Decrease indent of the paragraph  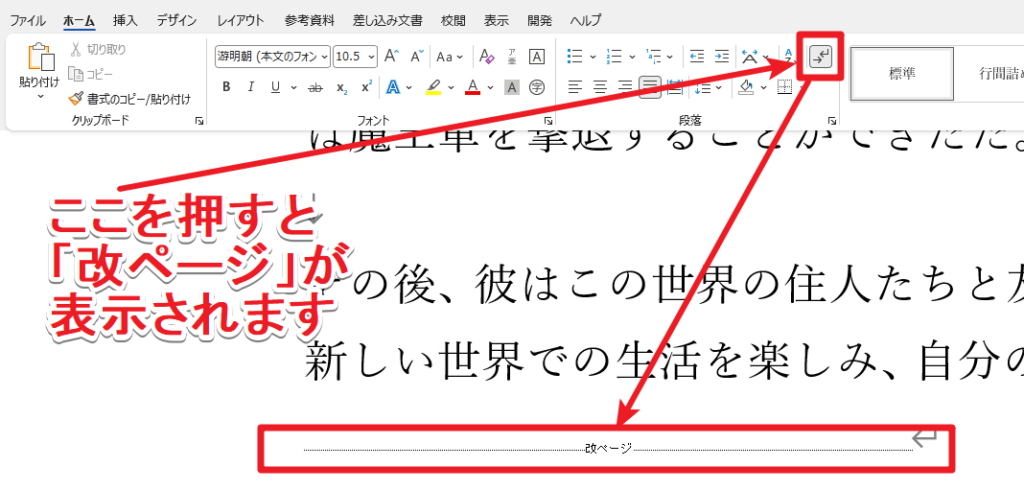[697, 56]
